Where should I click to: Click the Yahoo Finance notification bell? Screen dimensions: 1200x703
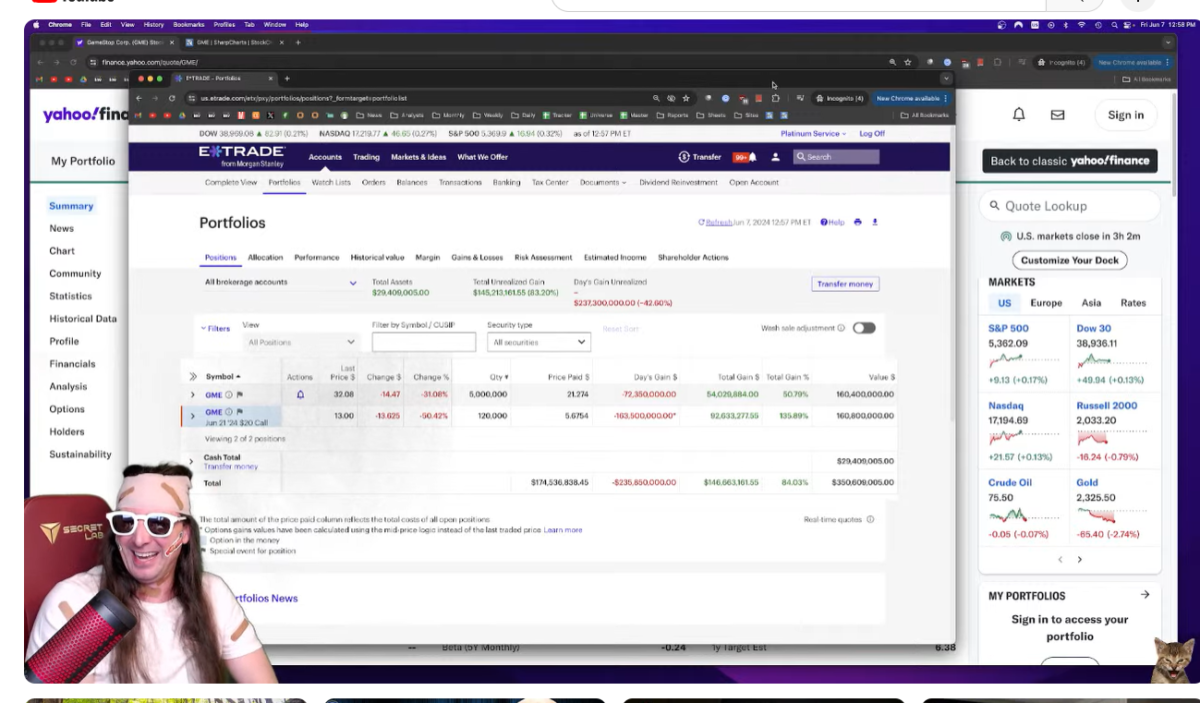click(x=1019, y=115)
